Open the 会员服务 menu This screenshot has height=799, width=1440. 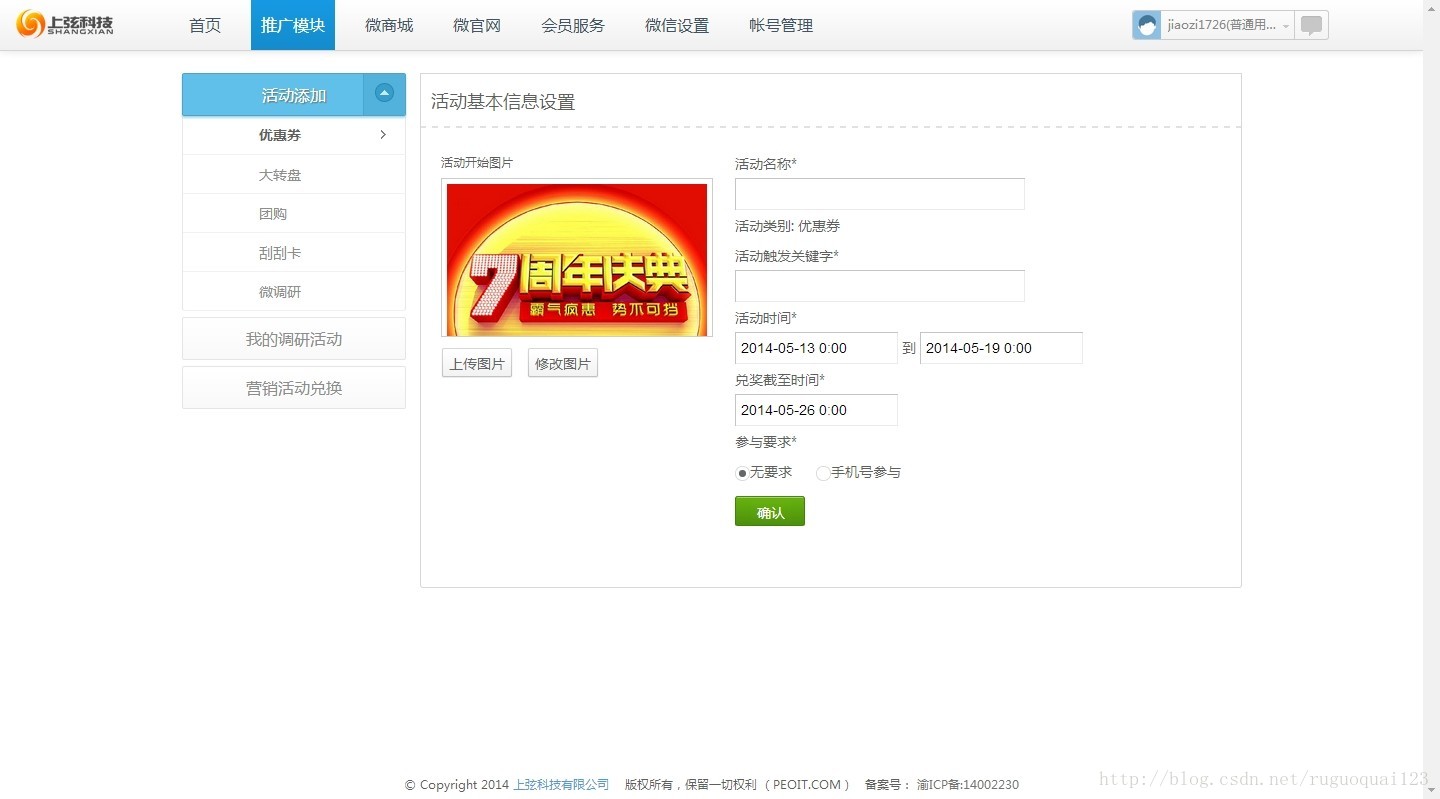pyautogui.click(x=573, y=25)
